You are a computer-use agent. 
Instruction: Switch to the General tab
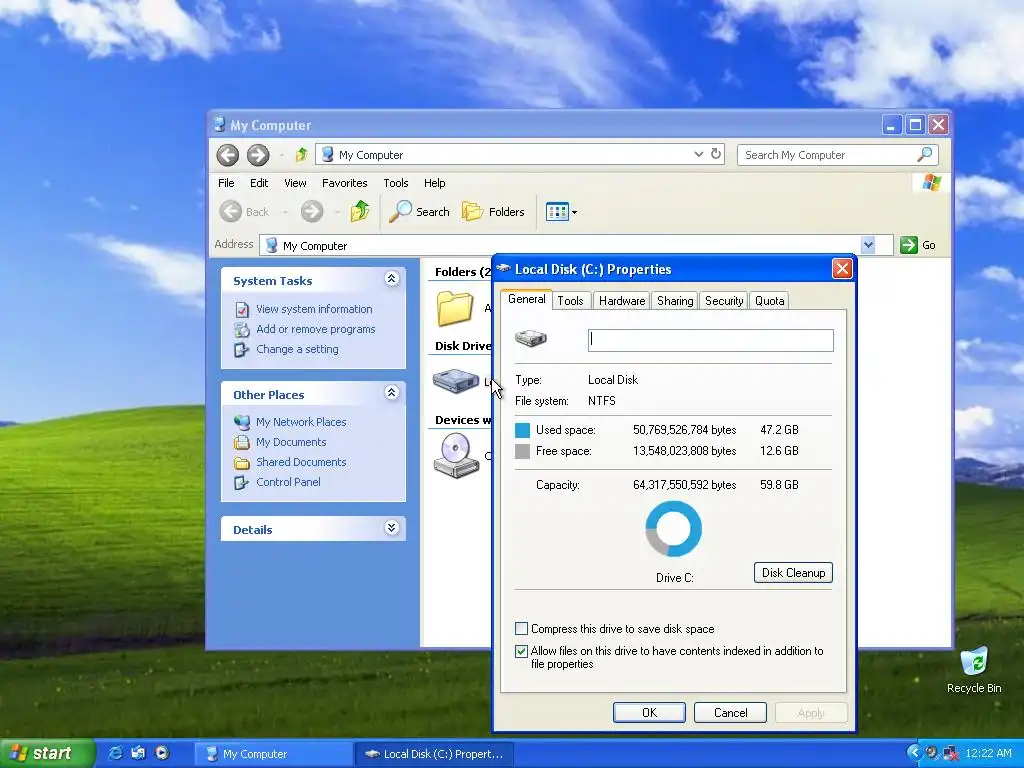click(x=526, y=299)
